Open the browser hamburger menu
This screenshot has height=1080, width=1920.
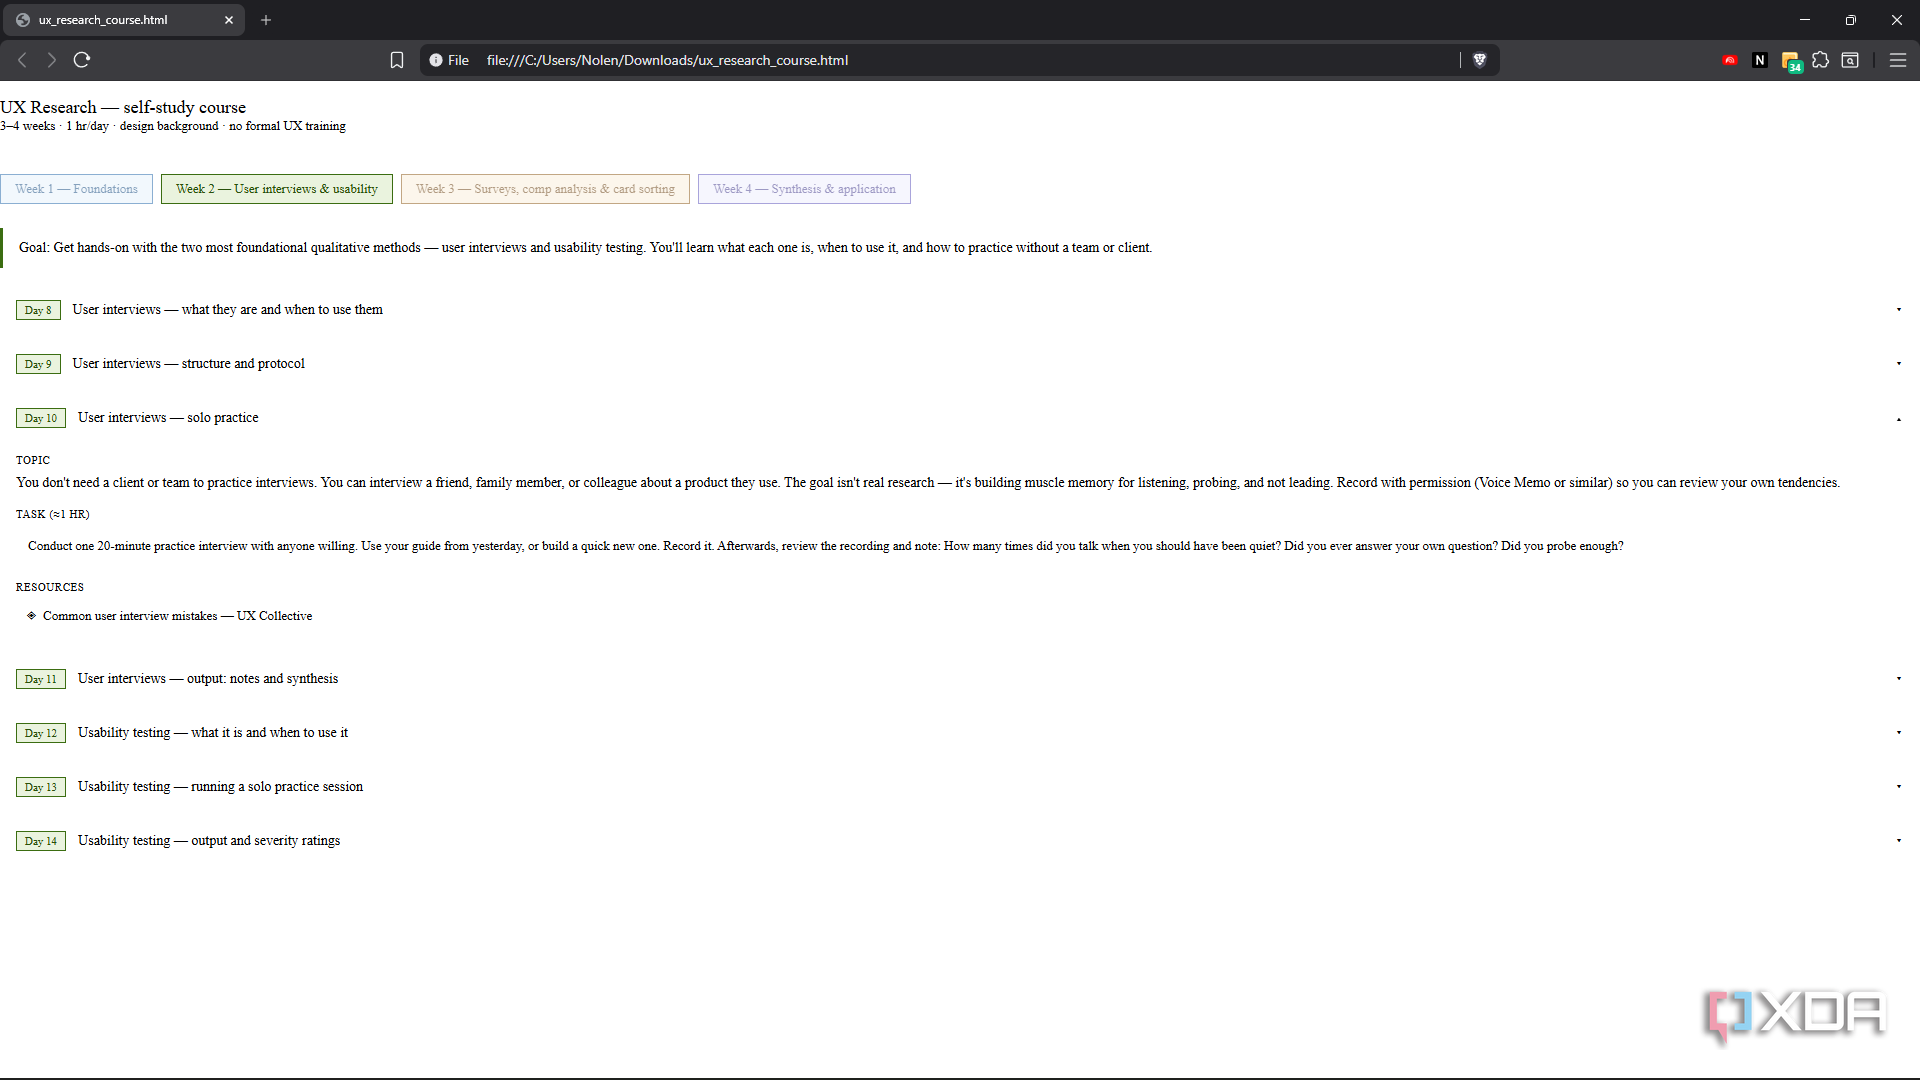pos(1898,60)
